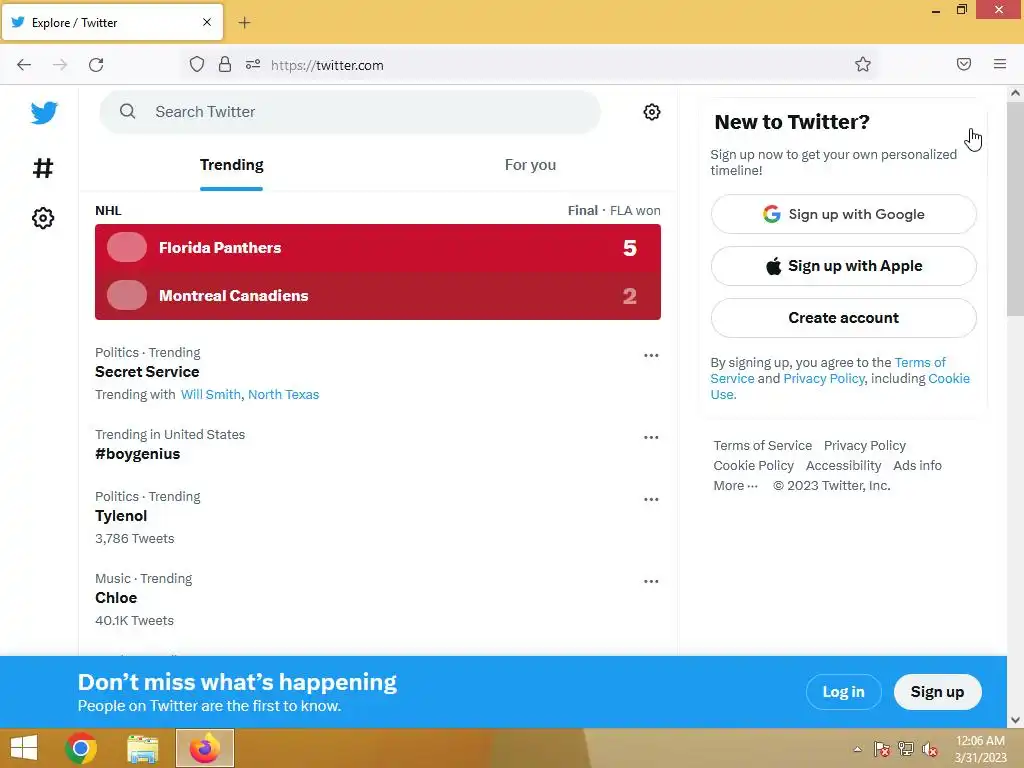Launch Chrome from the taskbar
This screenshot has width=1024, height=768.
(x=81, y=748)
